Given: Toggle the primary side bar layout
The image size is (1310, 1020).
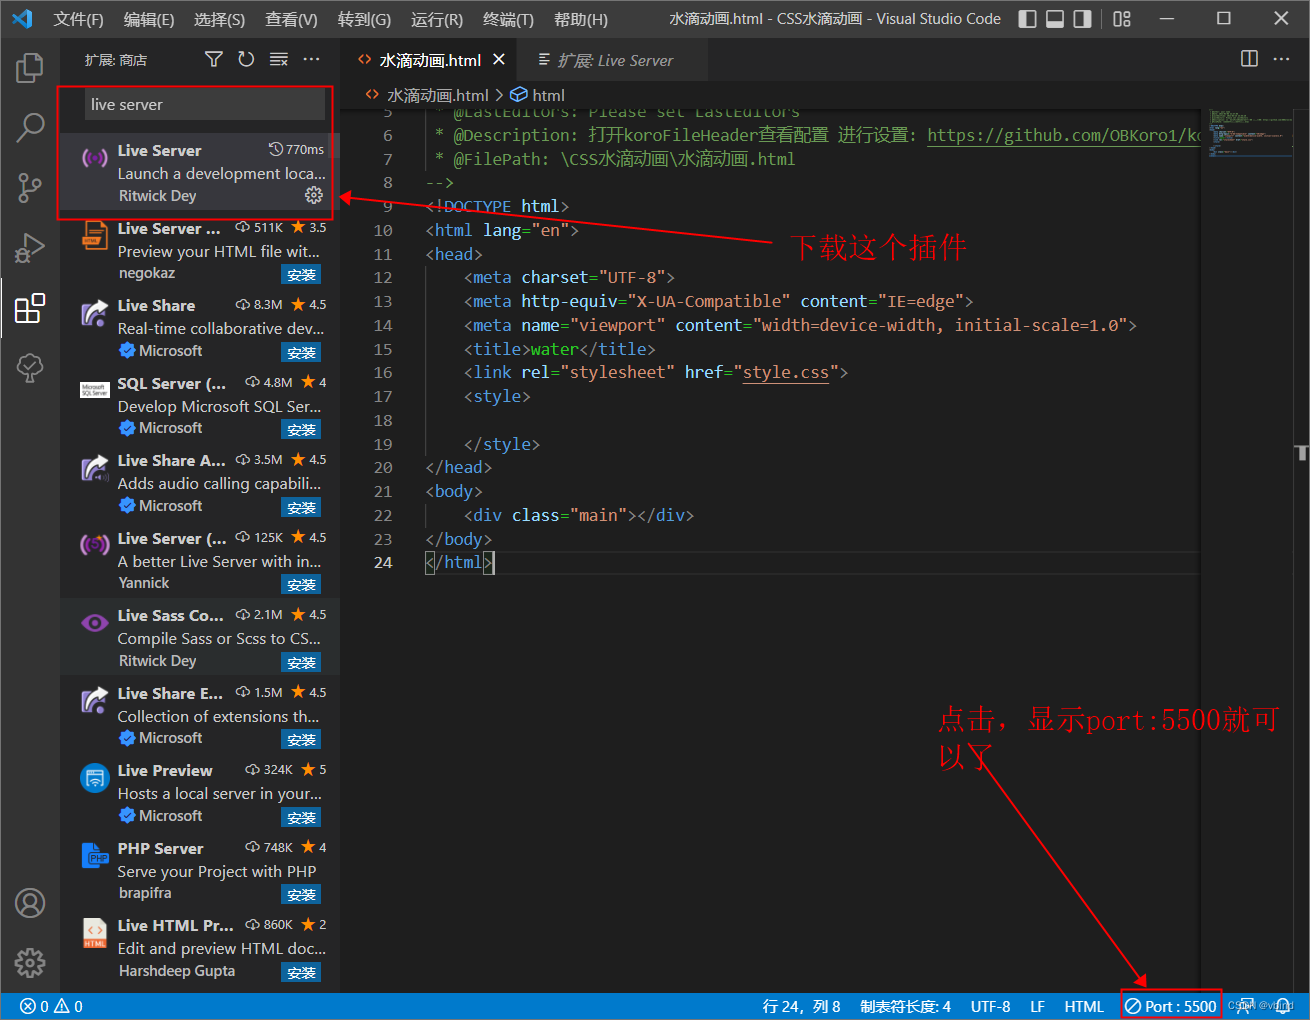Looking at the screenshot, I should coord(1027,19).
